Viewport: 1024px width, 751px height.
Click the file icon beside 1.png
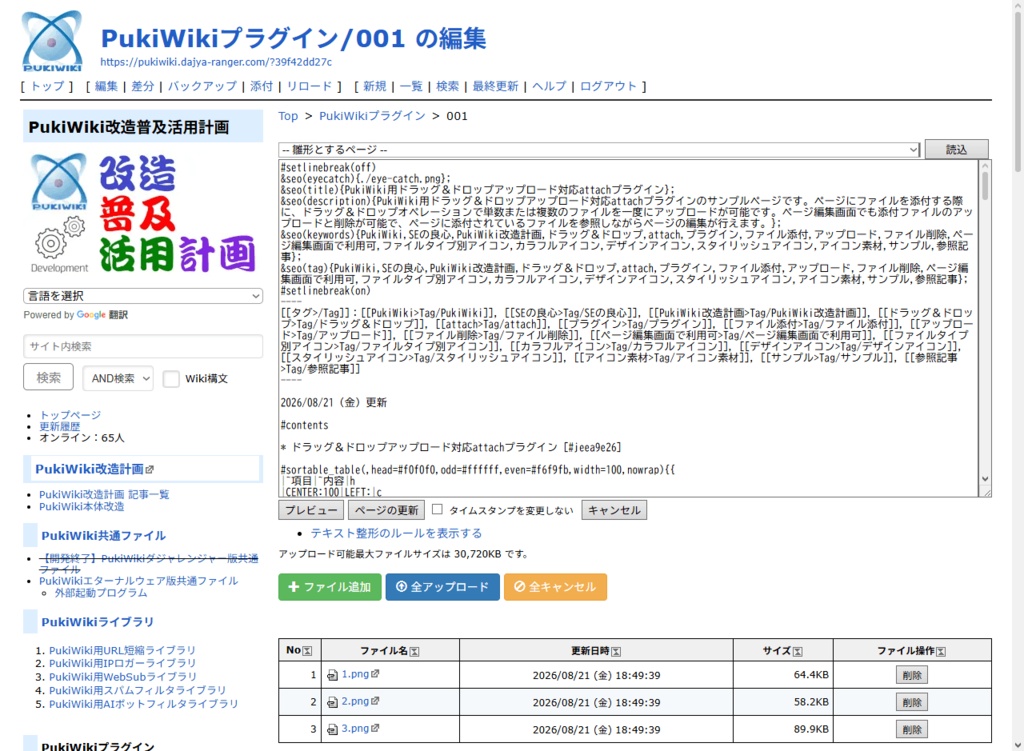click(332, 675)
